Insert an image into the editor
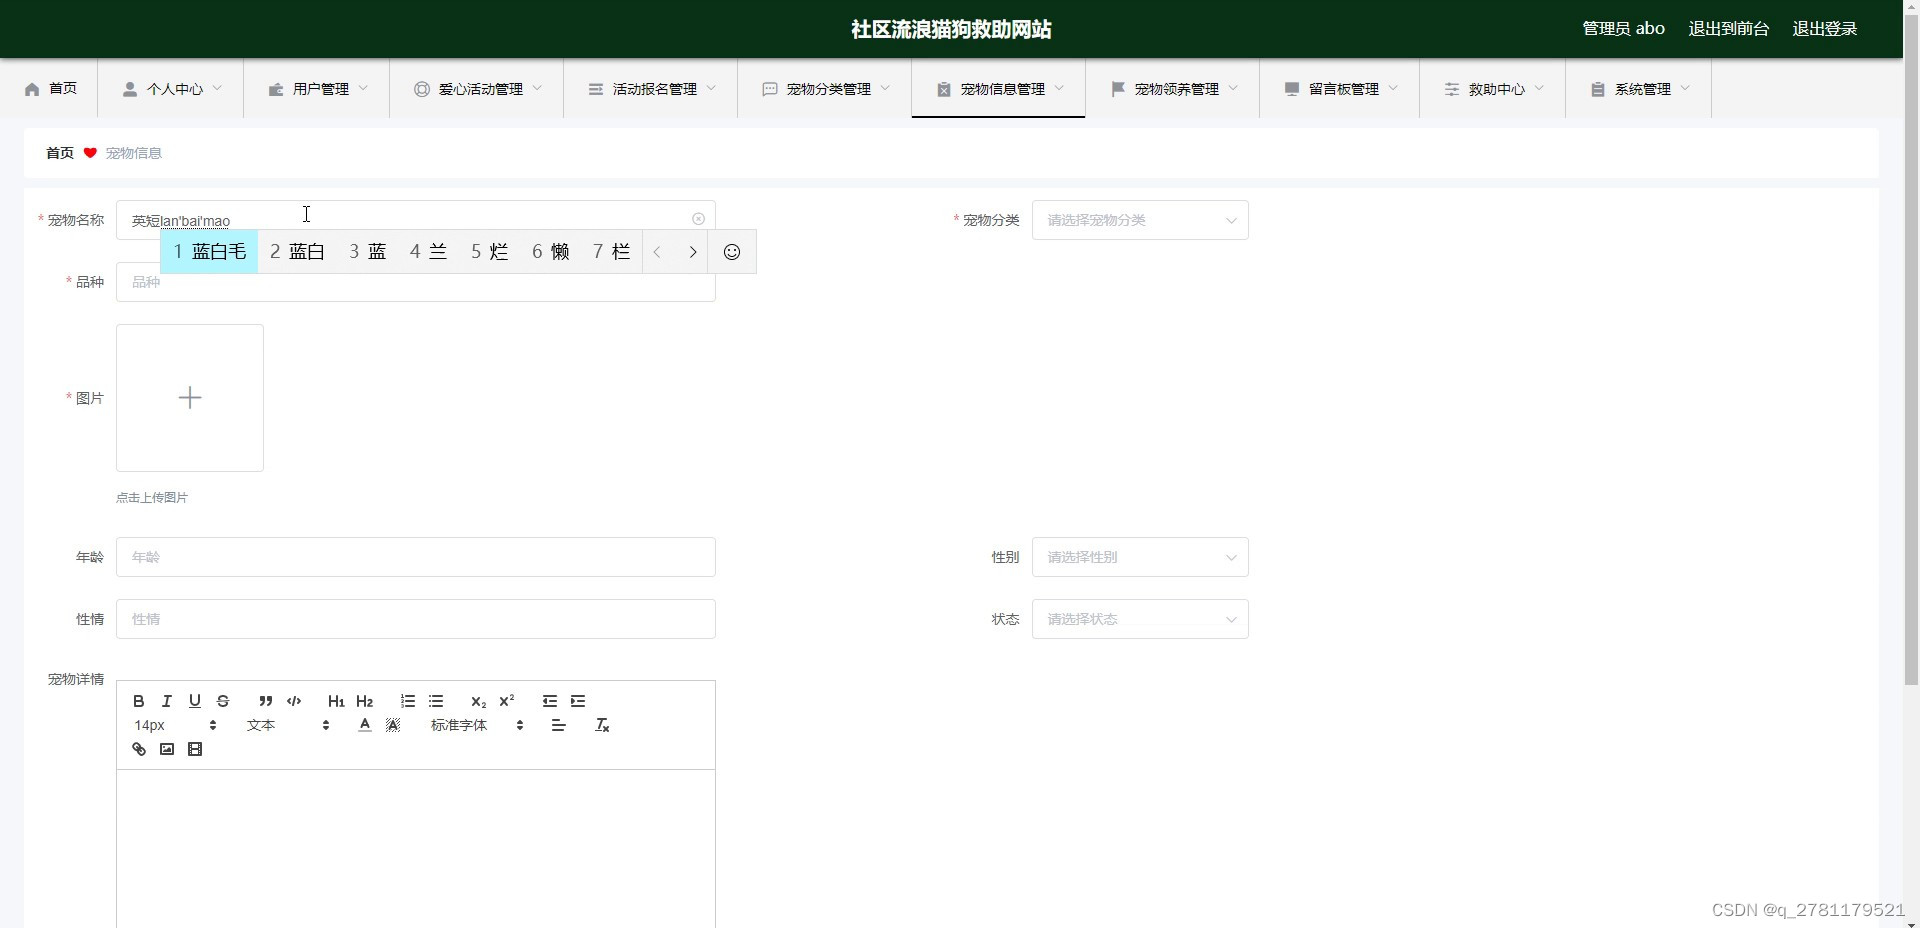 [167, 749]
